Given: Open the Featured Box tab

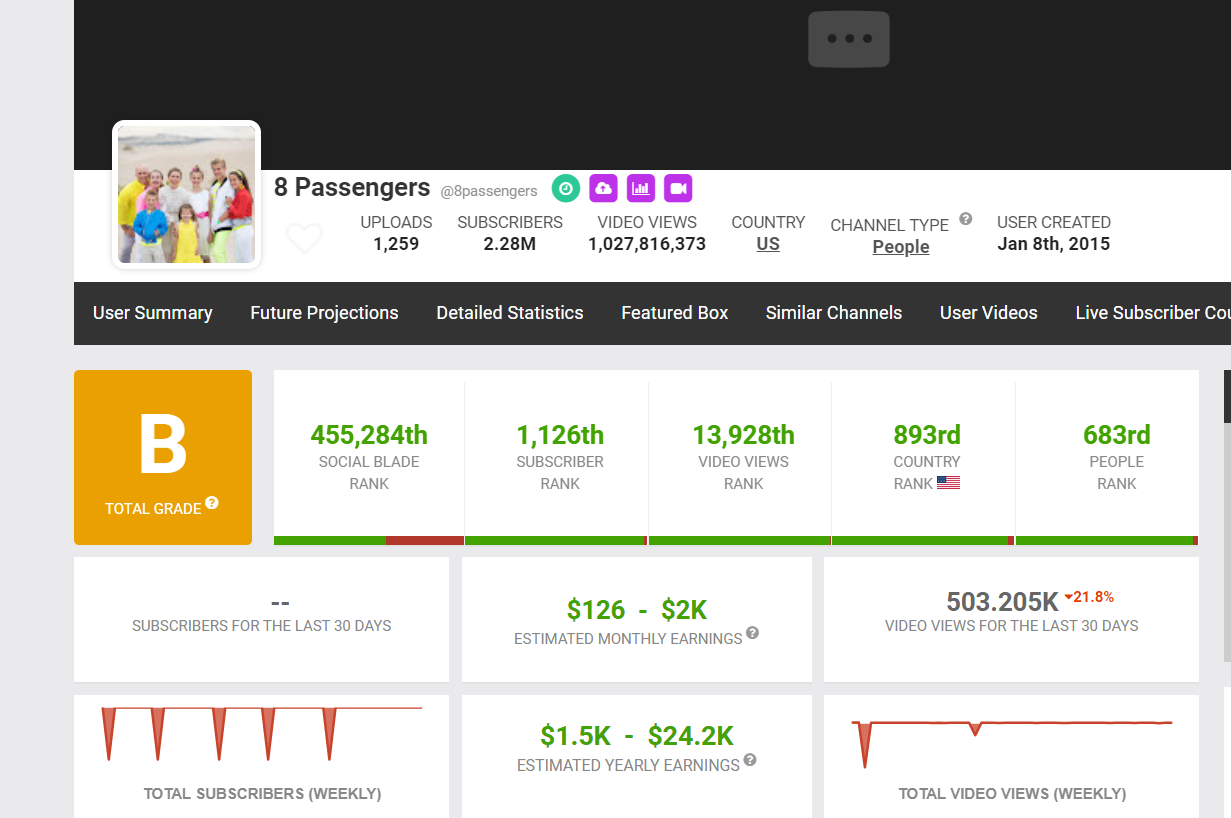Looking at the screenshot, I should [x=674, y=313].
